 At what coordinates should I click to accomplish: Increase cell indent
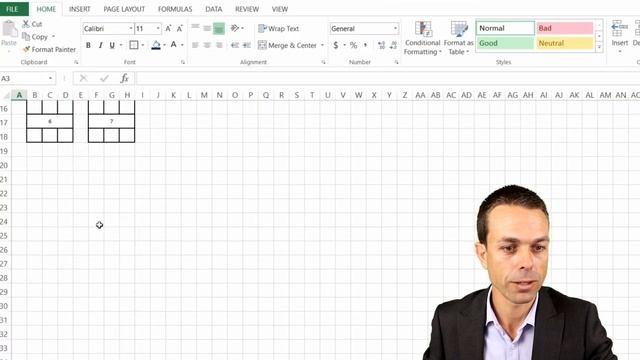pyautogui.click(x=247, y=45)
